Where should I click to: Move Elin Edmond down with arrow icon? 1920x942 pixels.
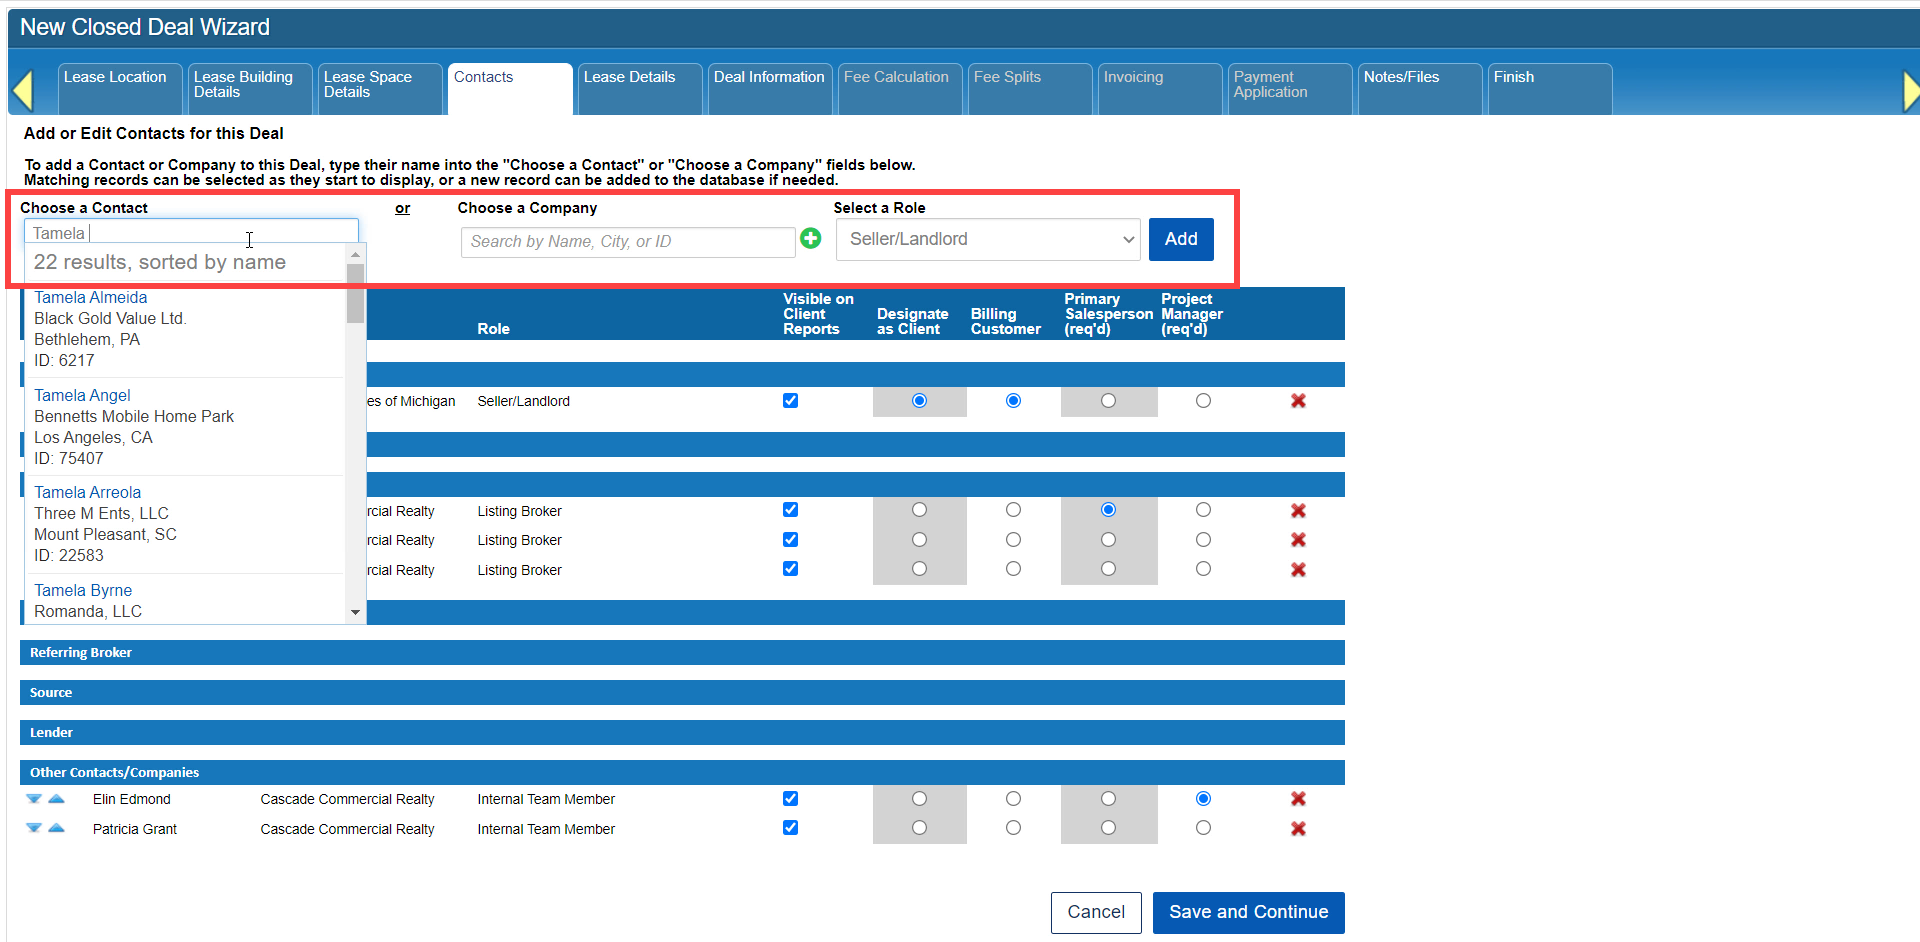pos(34,799)
